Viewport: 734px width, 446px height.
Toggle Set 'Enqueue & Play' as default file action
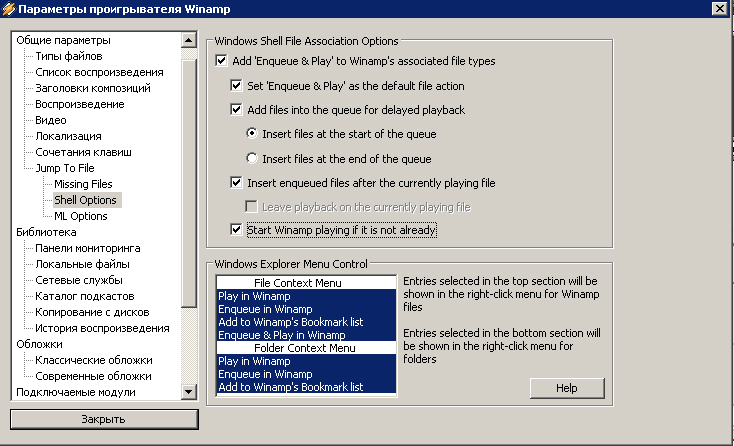click(236, 85)
